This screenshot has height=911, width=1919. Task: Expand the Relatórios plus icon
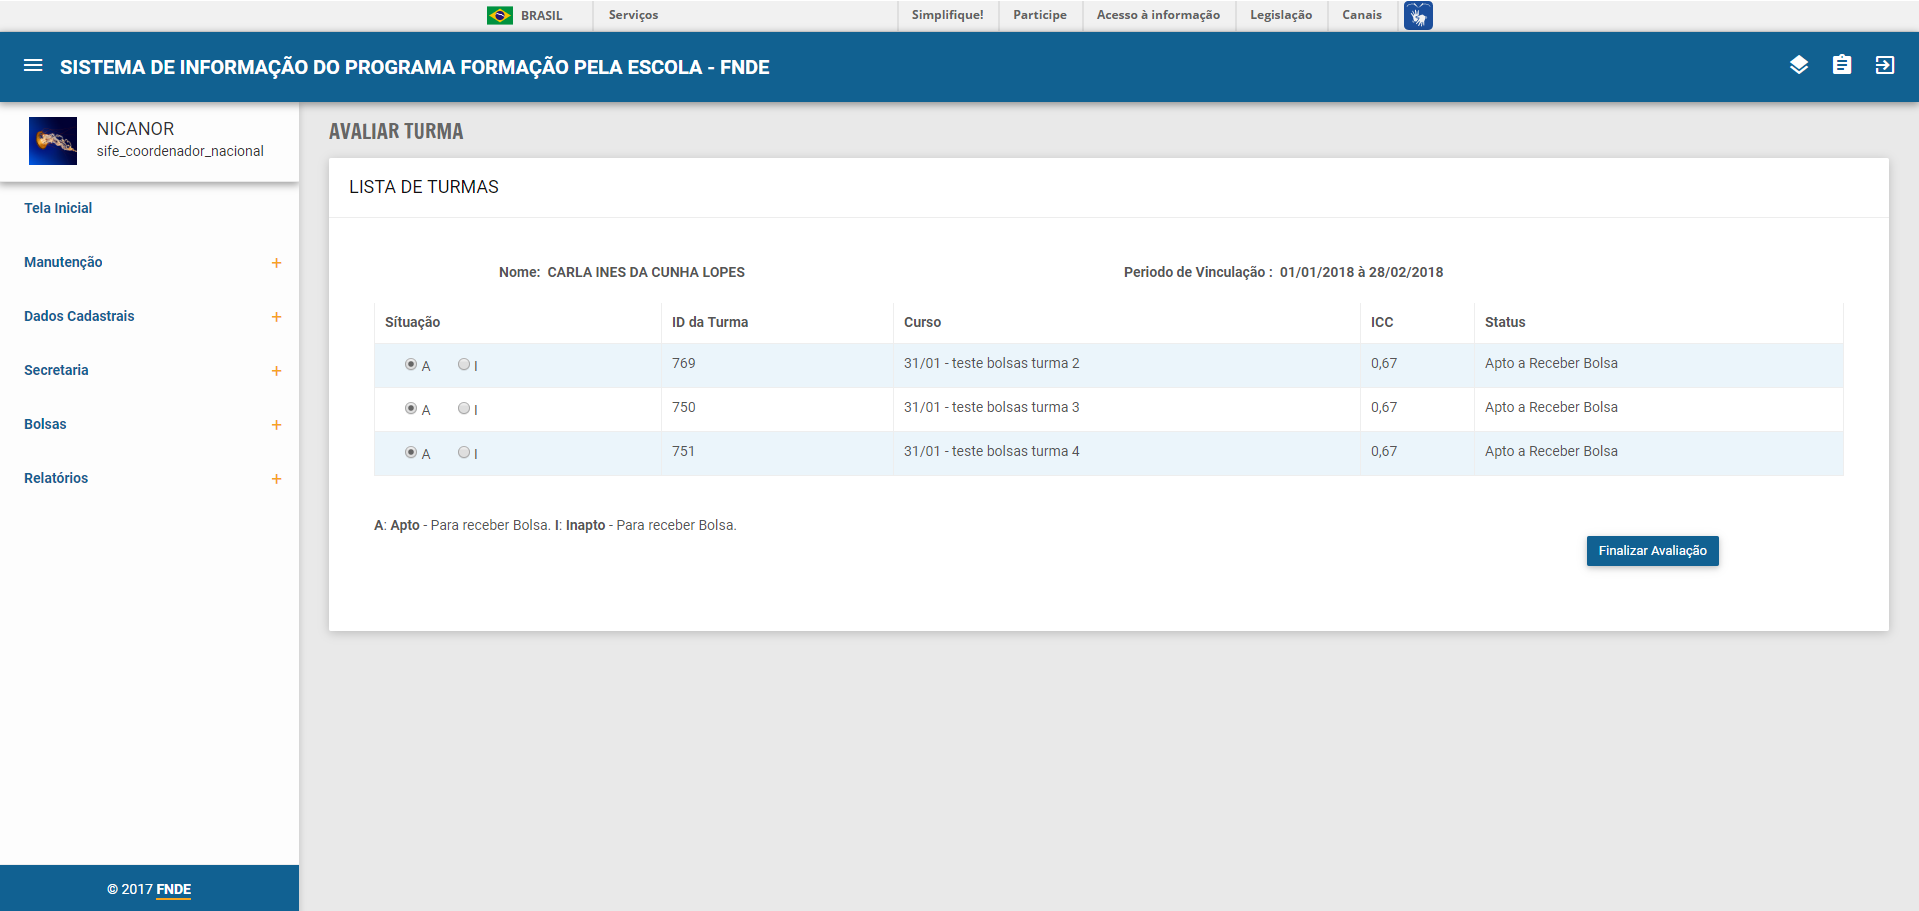(276, 479)
